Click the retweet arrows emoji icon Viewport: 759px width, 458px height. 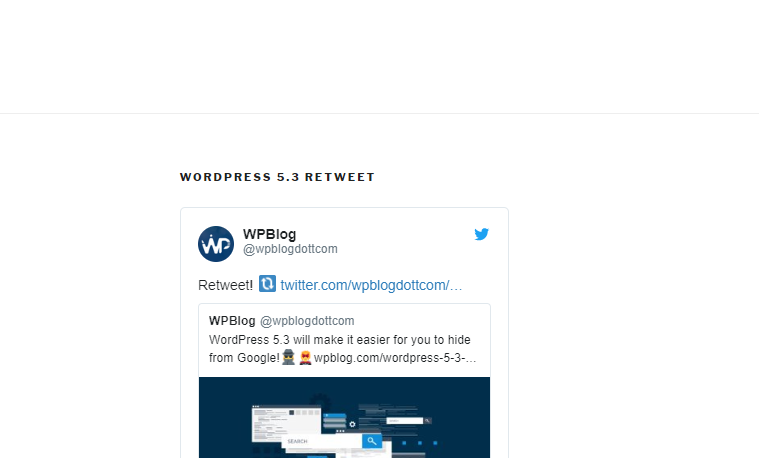267,284
